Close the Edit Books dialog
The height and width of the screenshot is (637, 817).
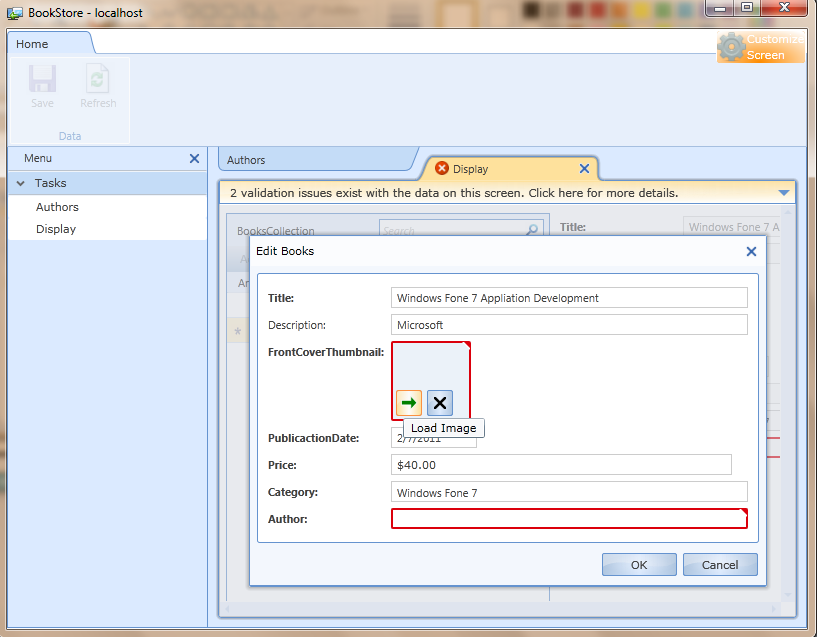pyautogui.click(x=751, y=251)
